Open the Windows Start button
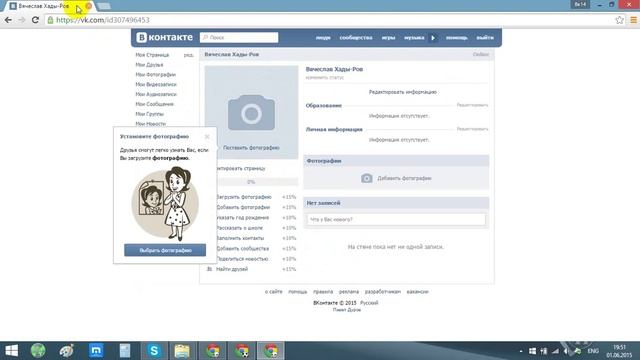The width and height of the screenshot is (640, 360). click(11, 351)
